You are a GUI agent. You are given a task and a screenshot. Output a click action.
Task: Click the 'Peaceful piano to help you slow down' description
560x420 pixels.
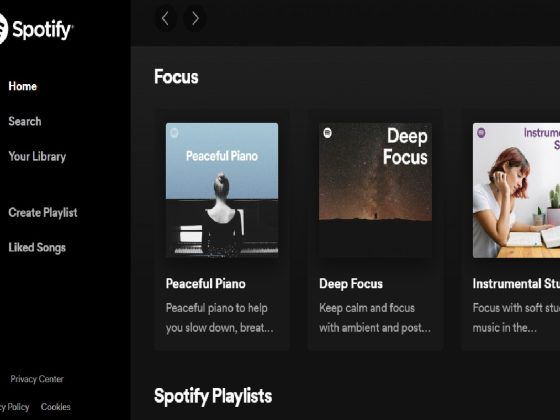[220, 318]
